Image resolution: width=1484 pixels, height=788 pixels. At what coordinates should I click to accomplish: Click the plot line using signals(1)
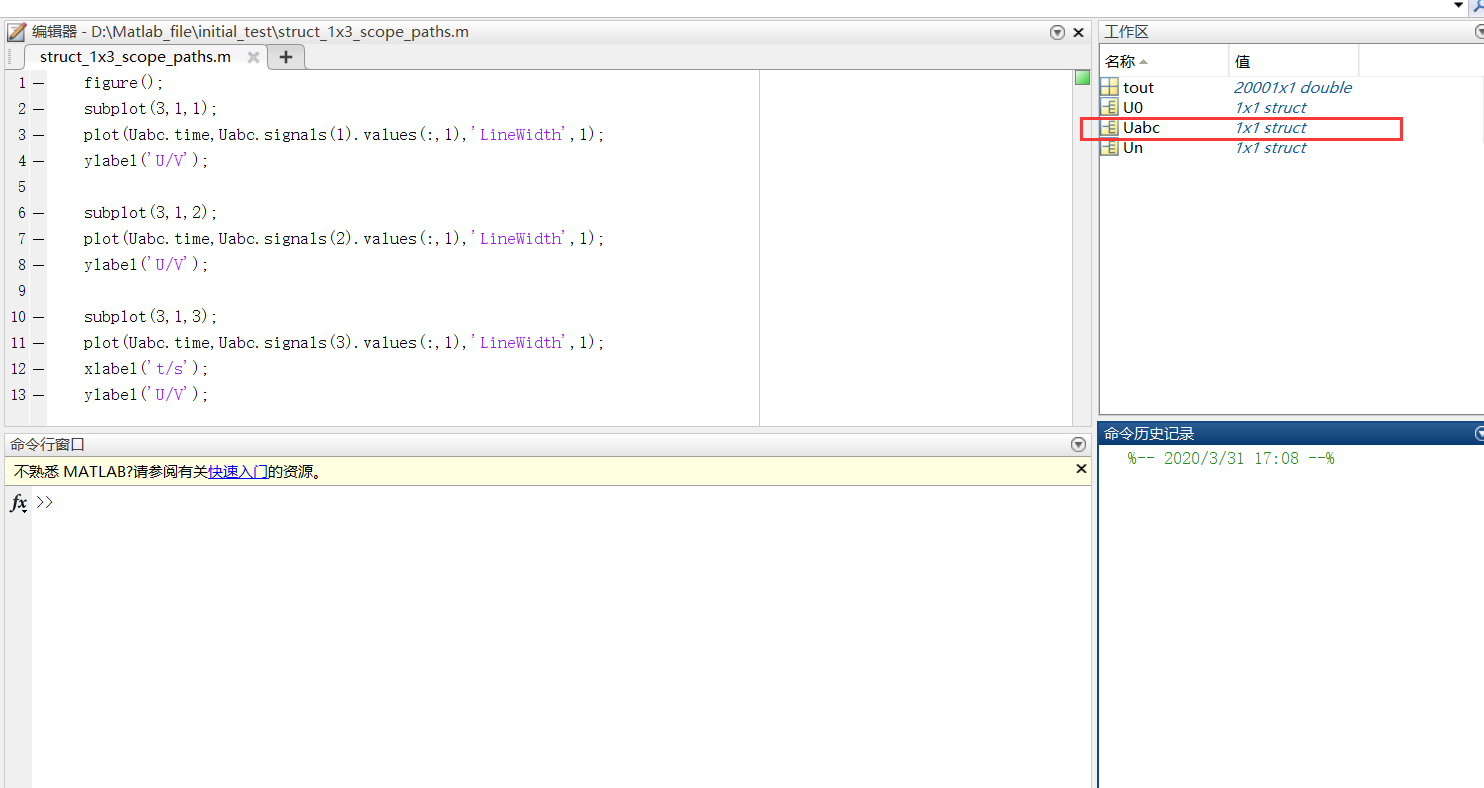(x=344, y=135)
